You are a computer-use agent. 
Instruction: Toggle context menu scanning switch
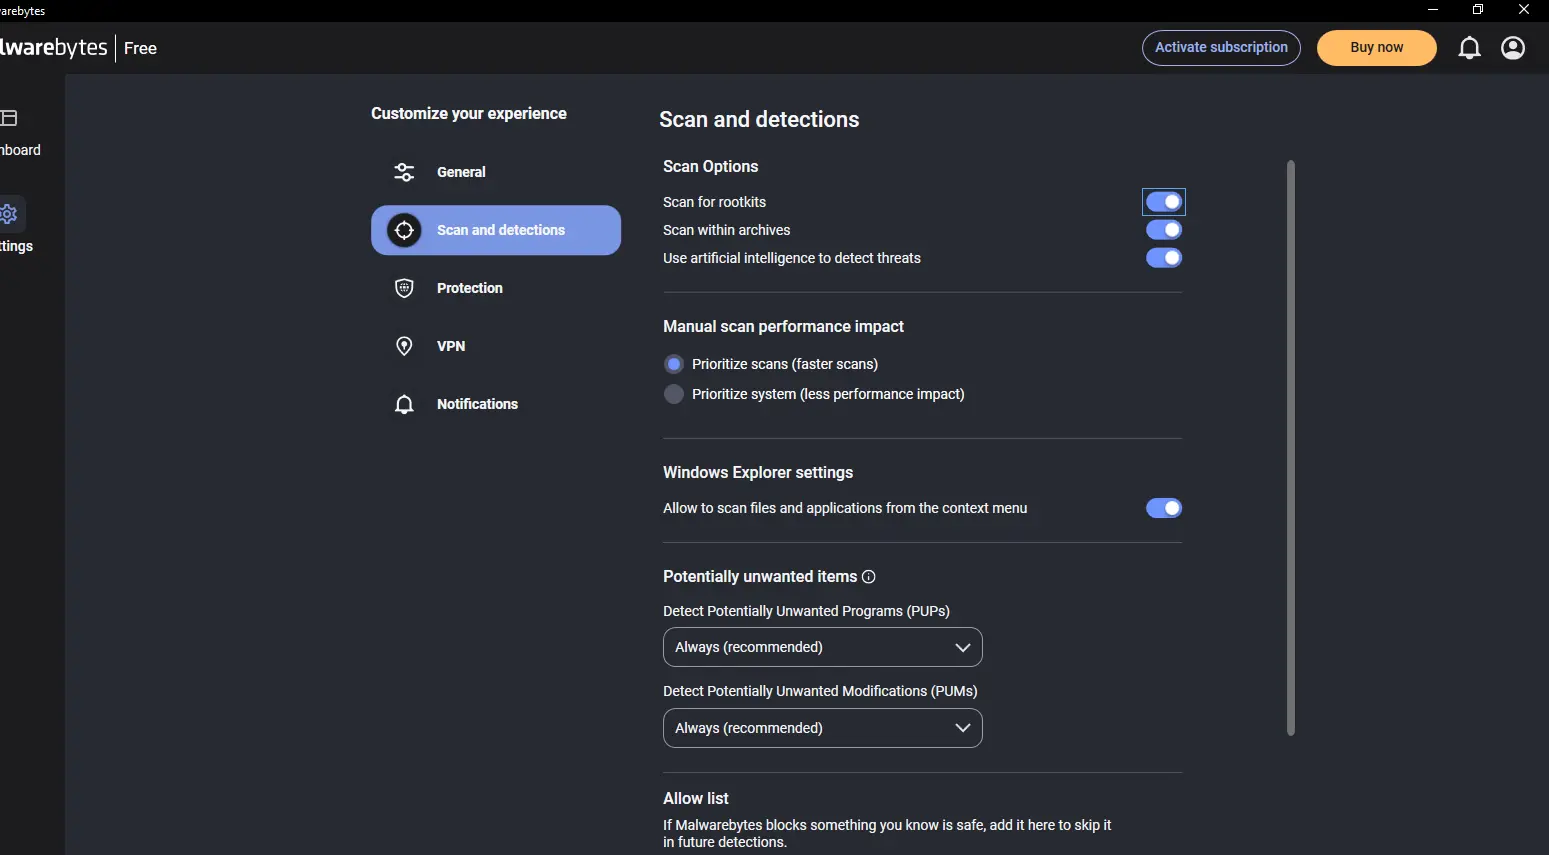click(x=1164, y=508)
